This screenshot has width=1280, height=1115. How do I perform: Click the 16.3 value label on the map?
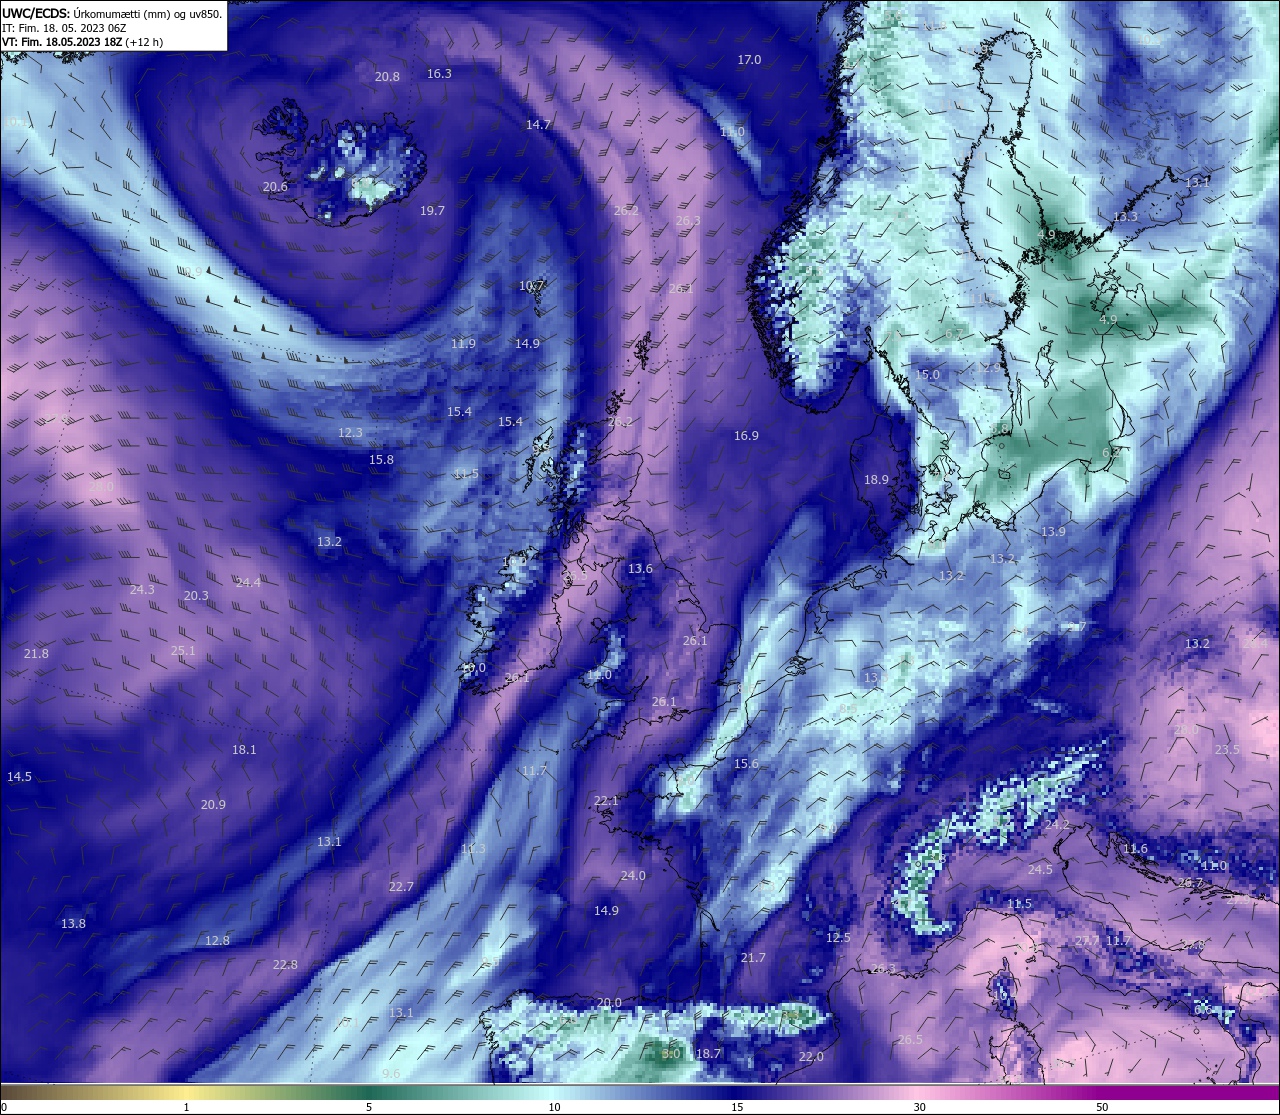[x=439, y=74]
